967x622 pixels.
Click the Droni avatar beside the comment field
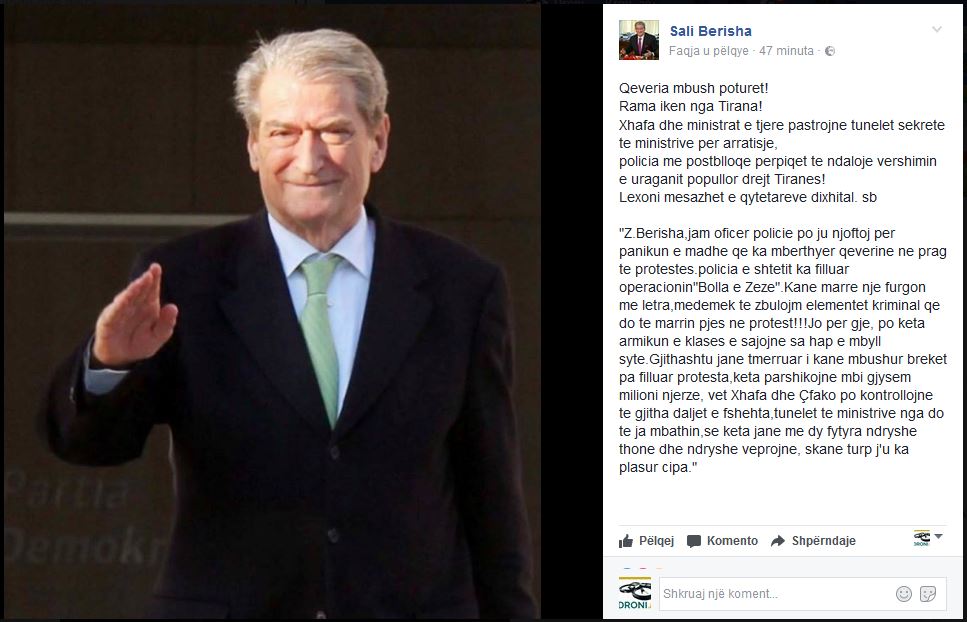(x=635, y=594)
